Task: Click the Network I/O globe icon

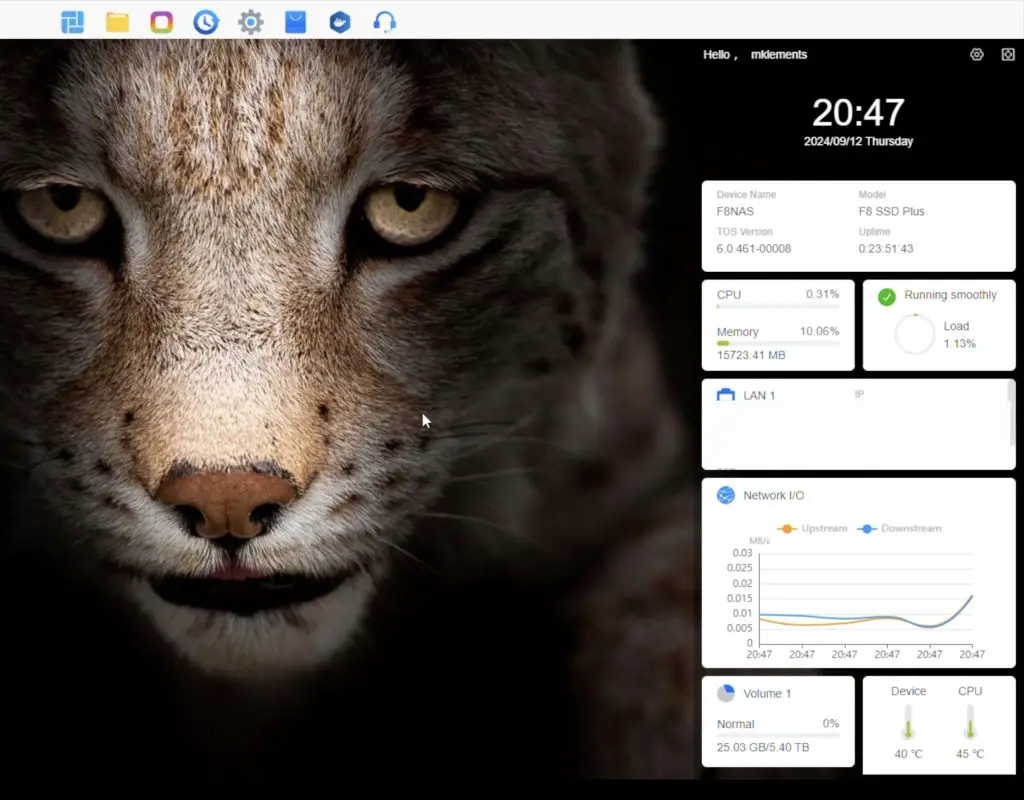Action: coord(726,495)
